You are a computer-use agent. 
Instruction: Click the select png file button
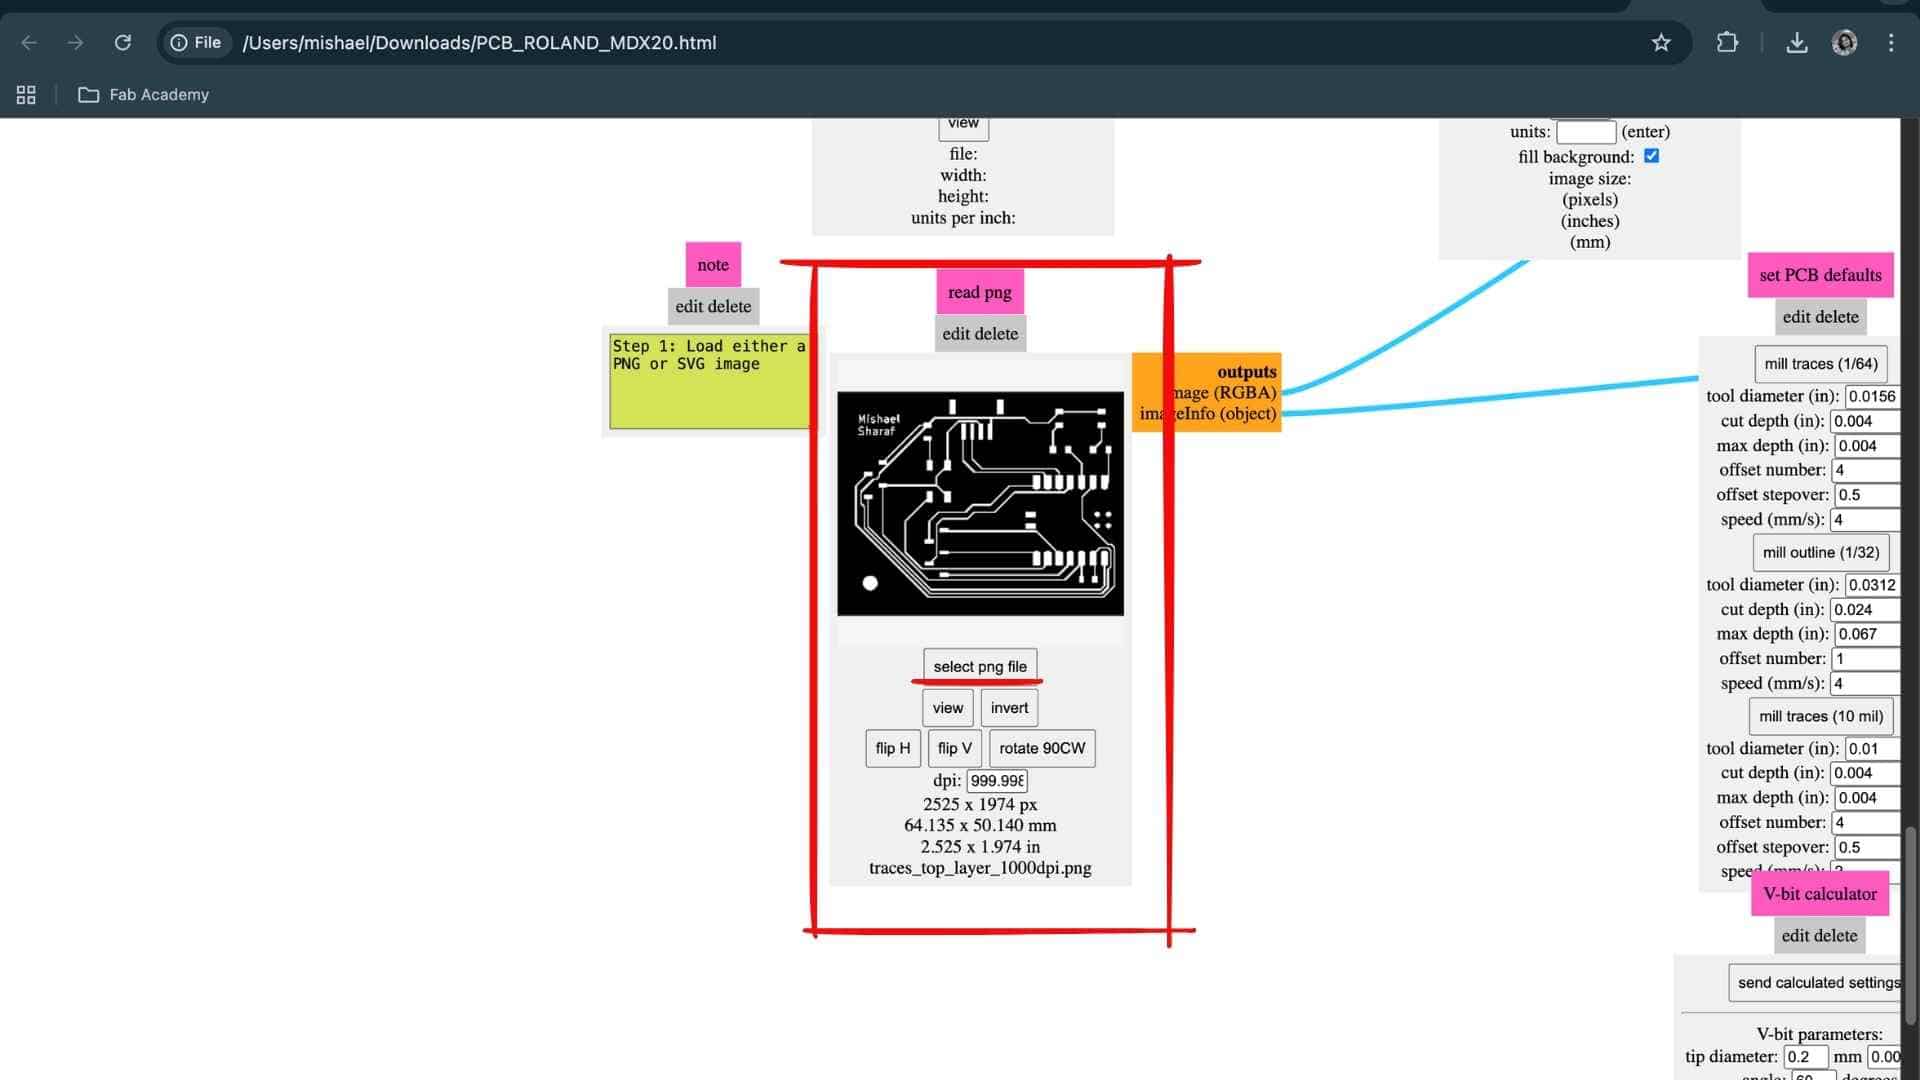pyautogui.click(x=979, y=666)
